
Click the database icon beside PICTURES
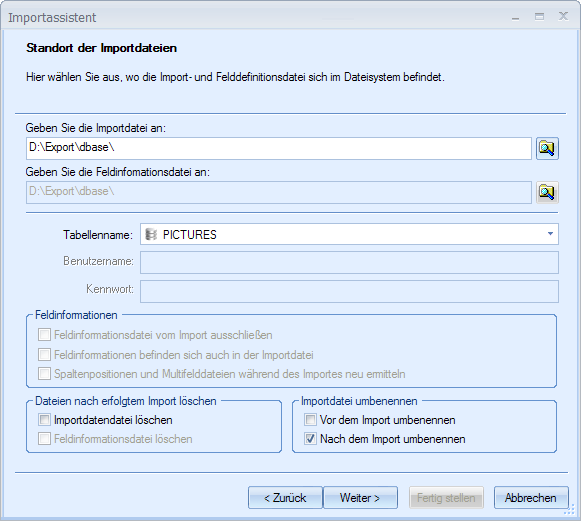(151, 234)
